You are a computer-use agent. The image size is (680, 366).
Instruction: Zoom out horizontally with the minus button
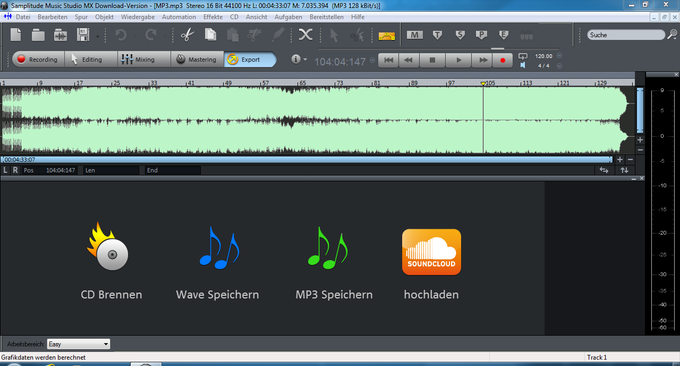click(630, 160)
